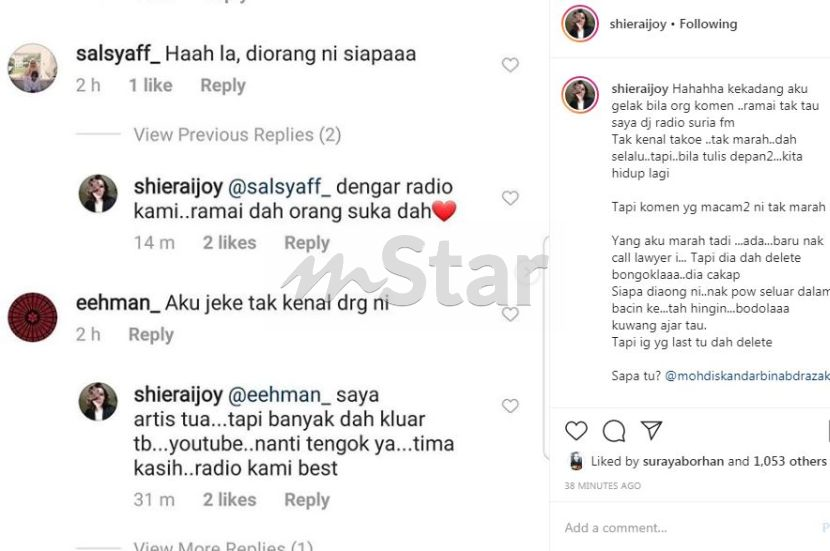The height and width of the screenshot is (551, 830).
Task: Open surayaborhan from liked-by line
Action: pos(683,462)
